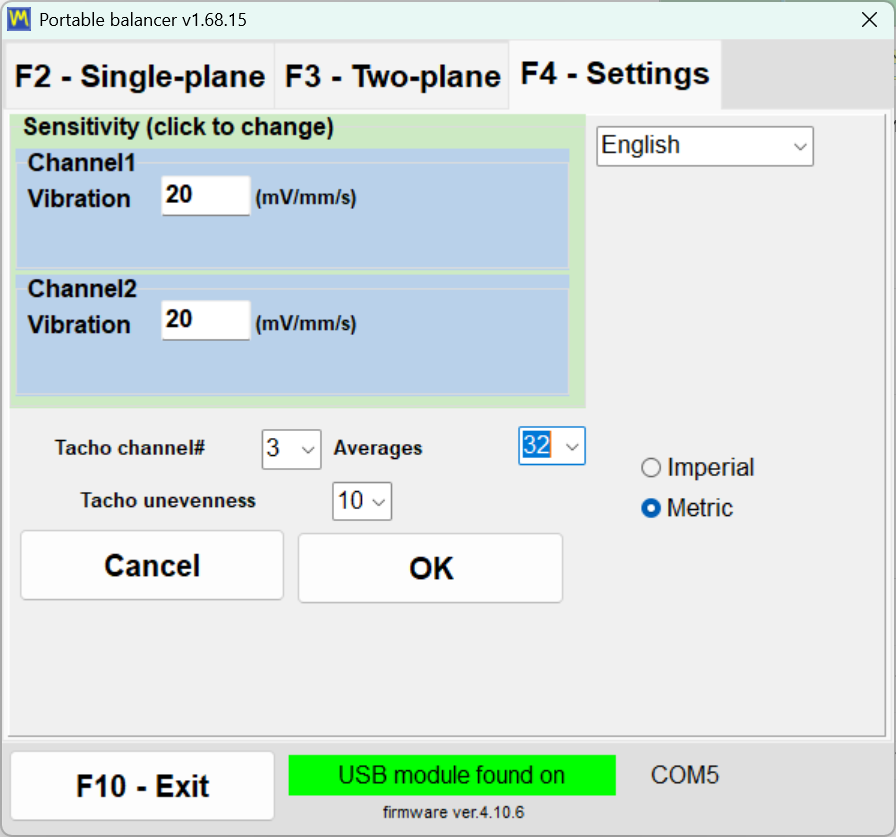
Task: Click F10 - Exit to close the program
Action: coord(141,786)
